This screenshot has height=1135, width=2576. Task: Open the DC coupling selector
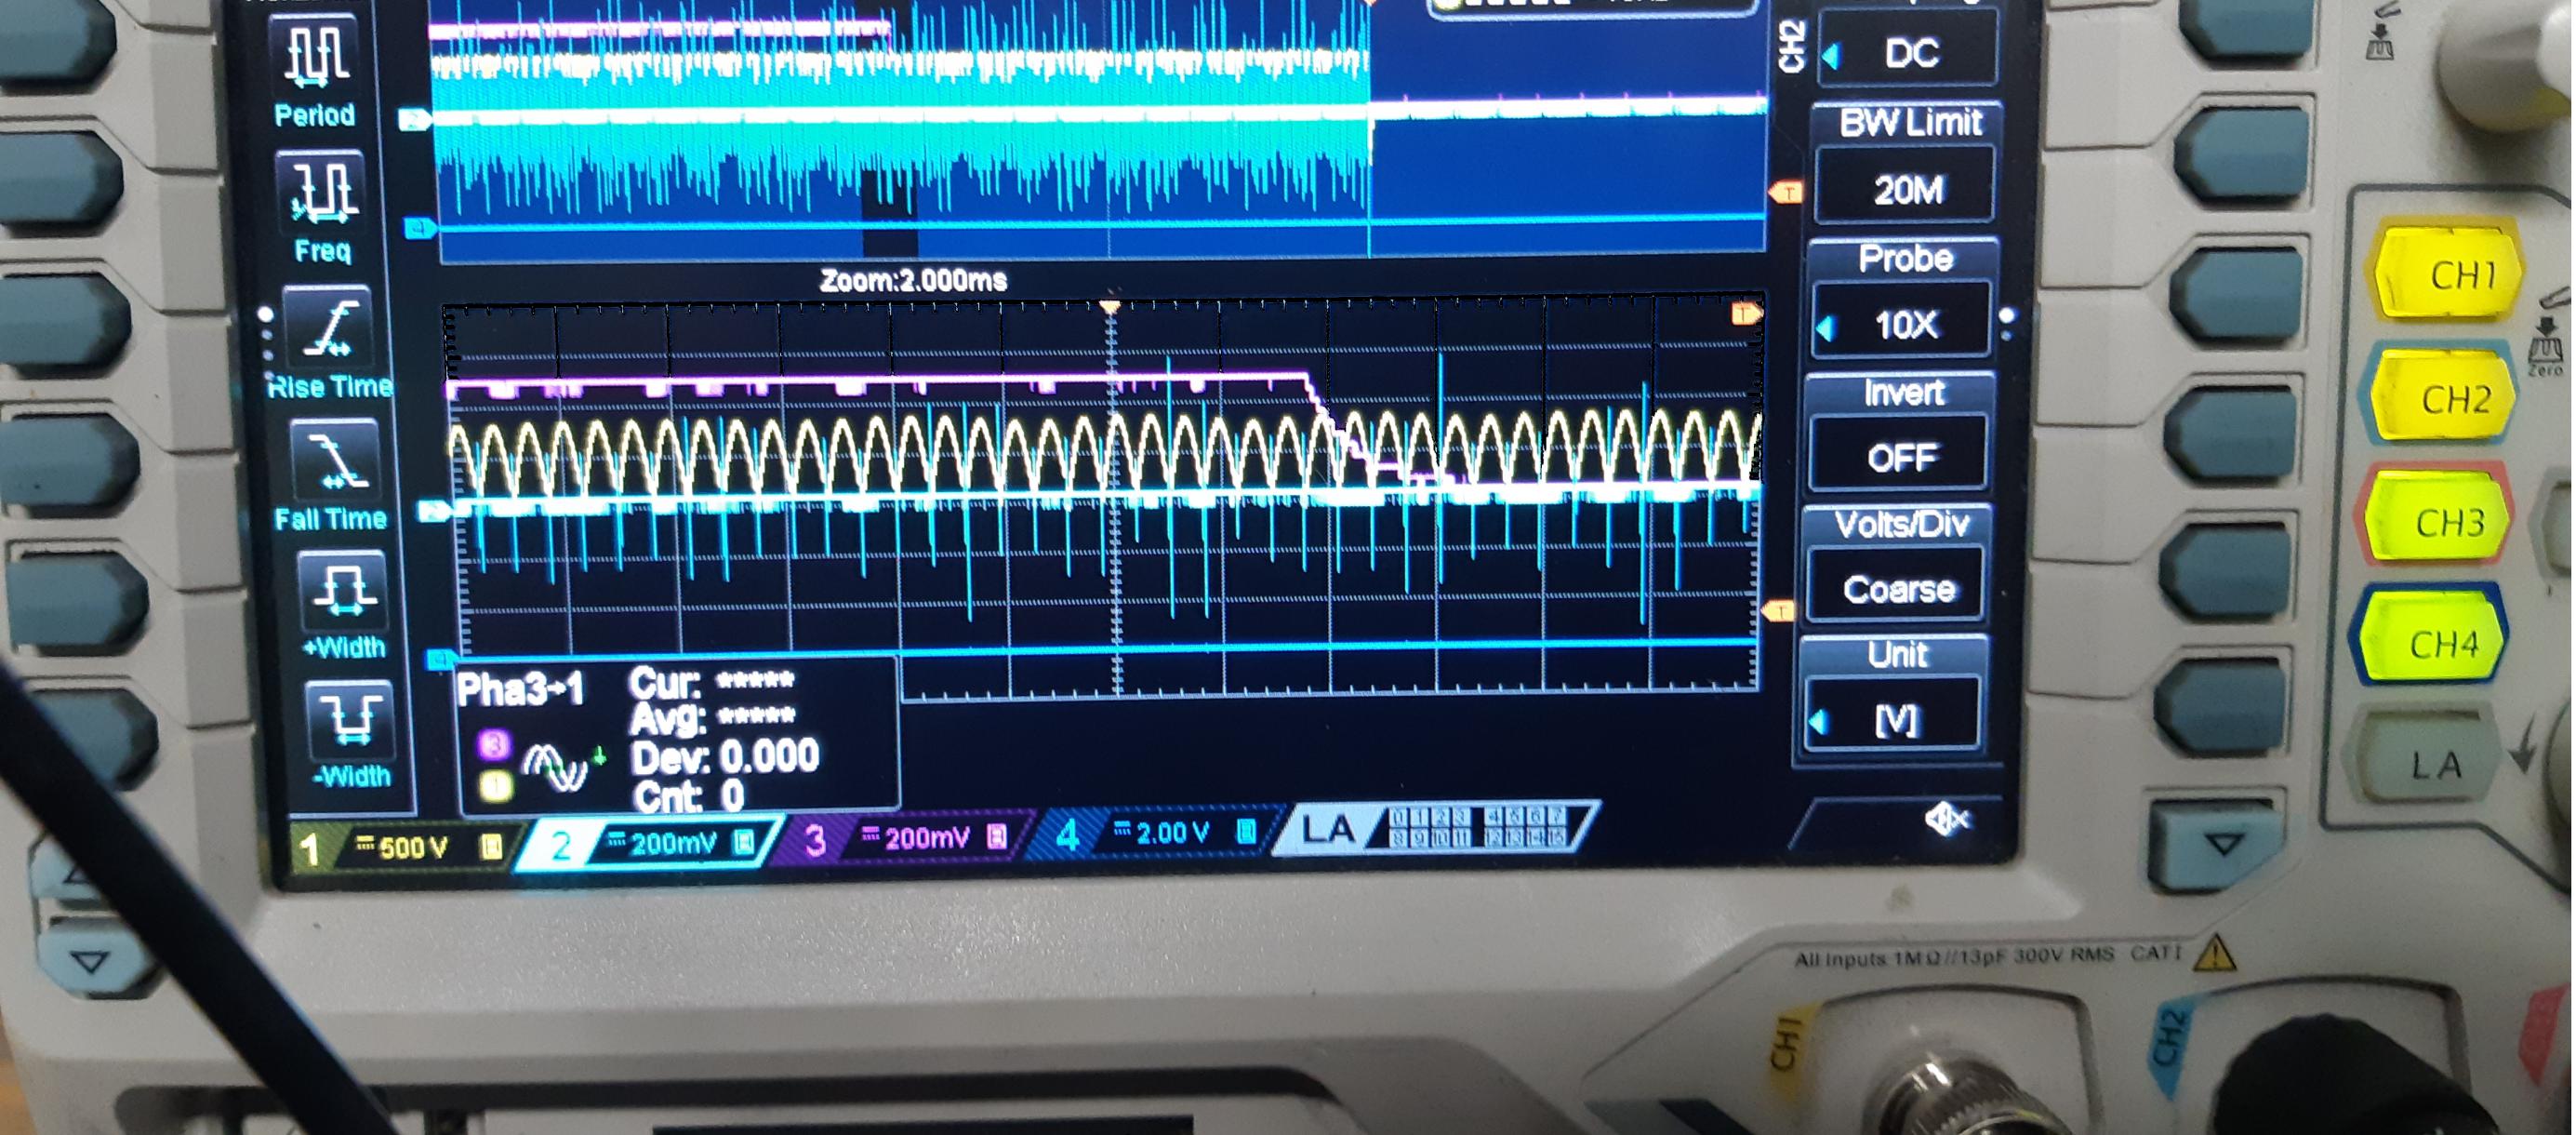click(1909, 52)
